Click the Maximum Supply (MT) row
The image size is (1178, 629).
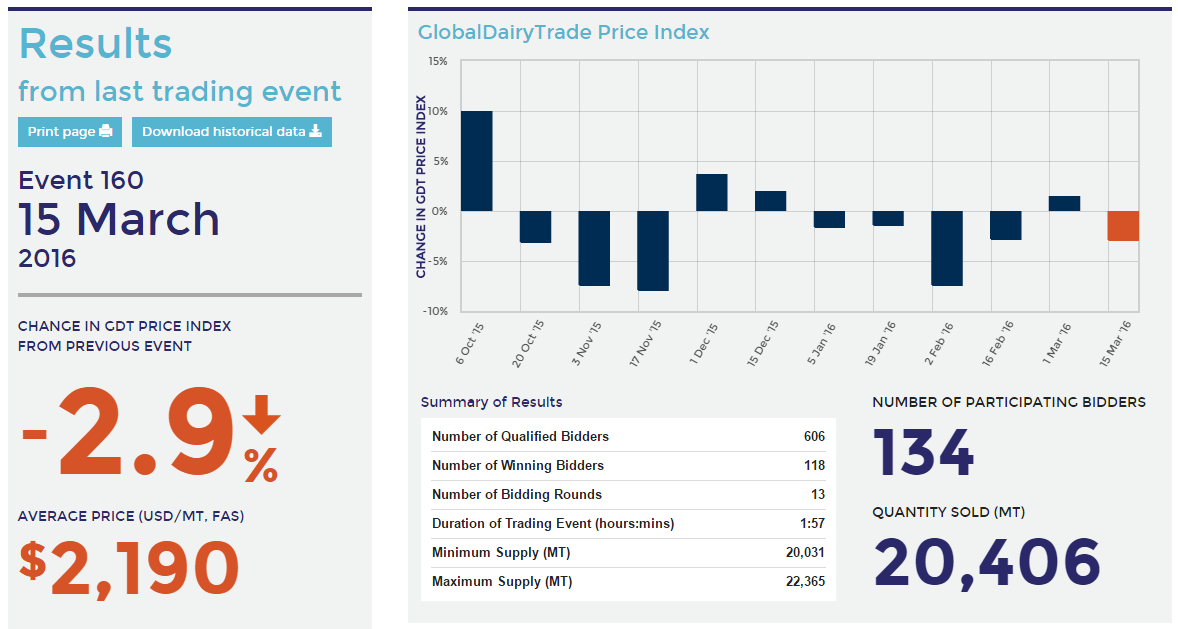coord(627,582)
